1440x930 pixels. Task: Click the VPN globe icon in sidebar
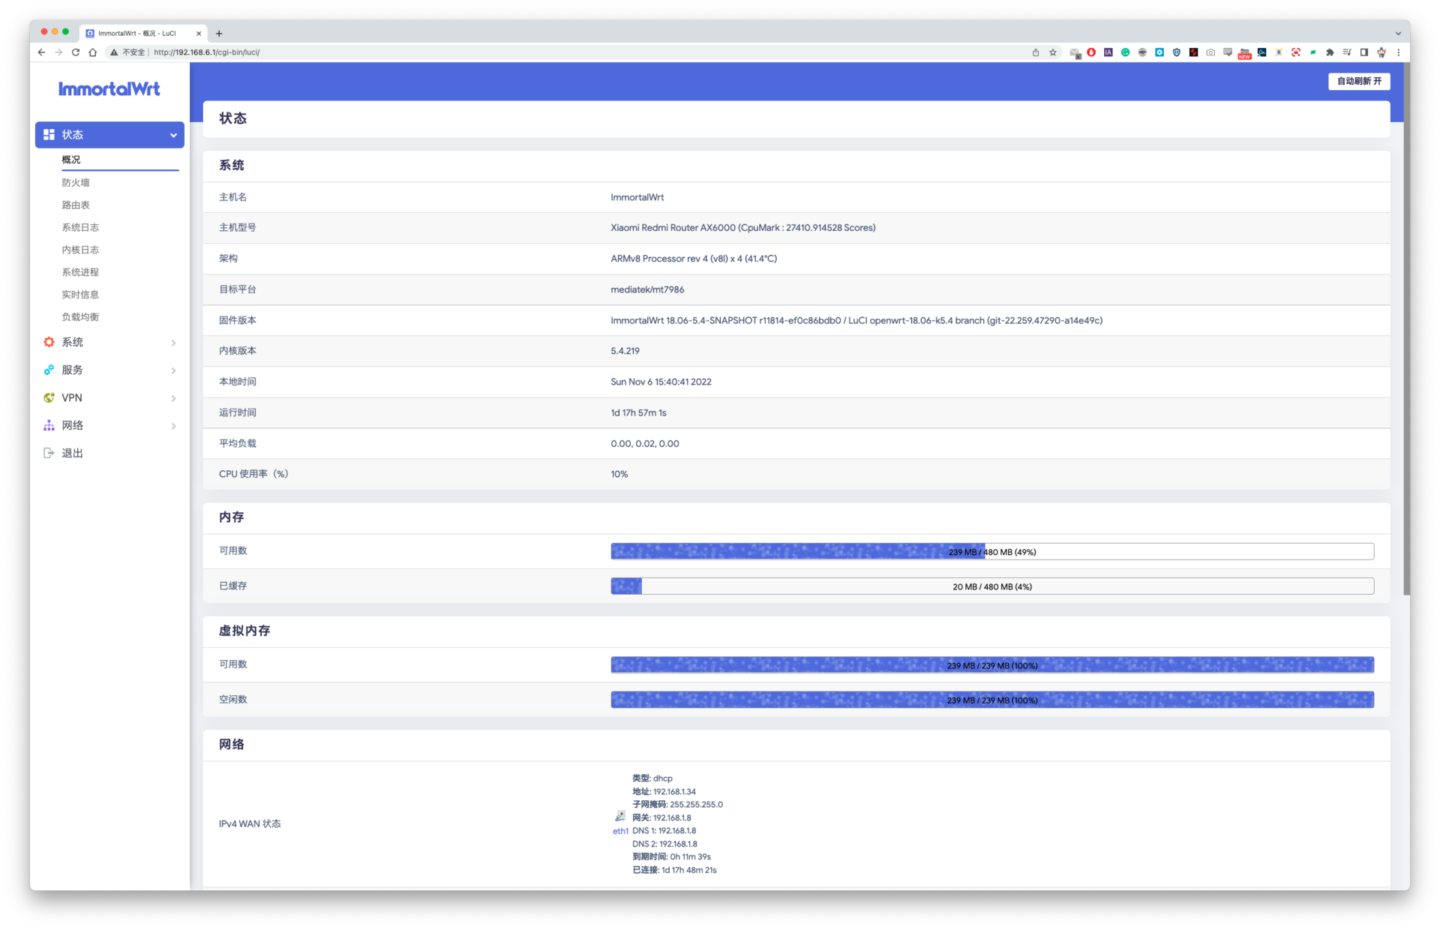point(49,398)
